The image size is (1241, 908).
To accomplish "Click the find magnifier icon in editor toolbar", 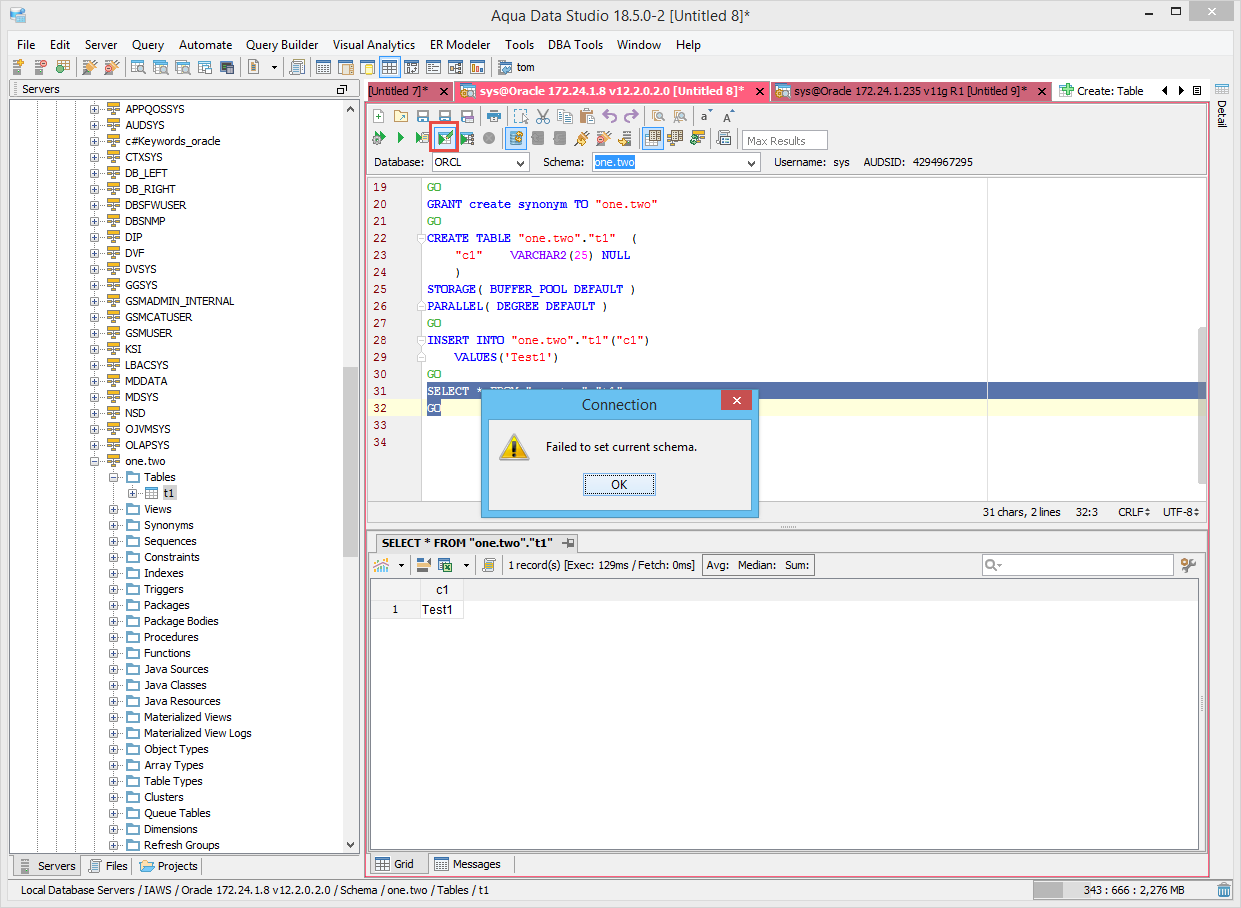I will [x=659, y=116].
